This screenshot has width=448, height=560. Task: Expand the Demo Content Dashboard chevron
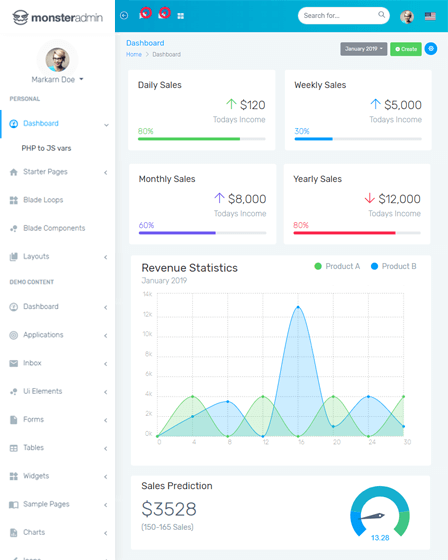[106, 308]
